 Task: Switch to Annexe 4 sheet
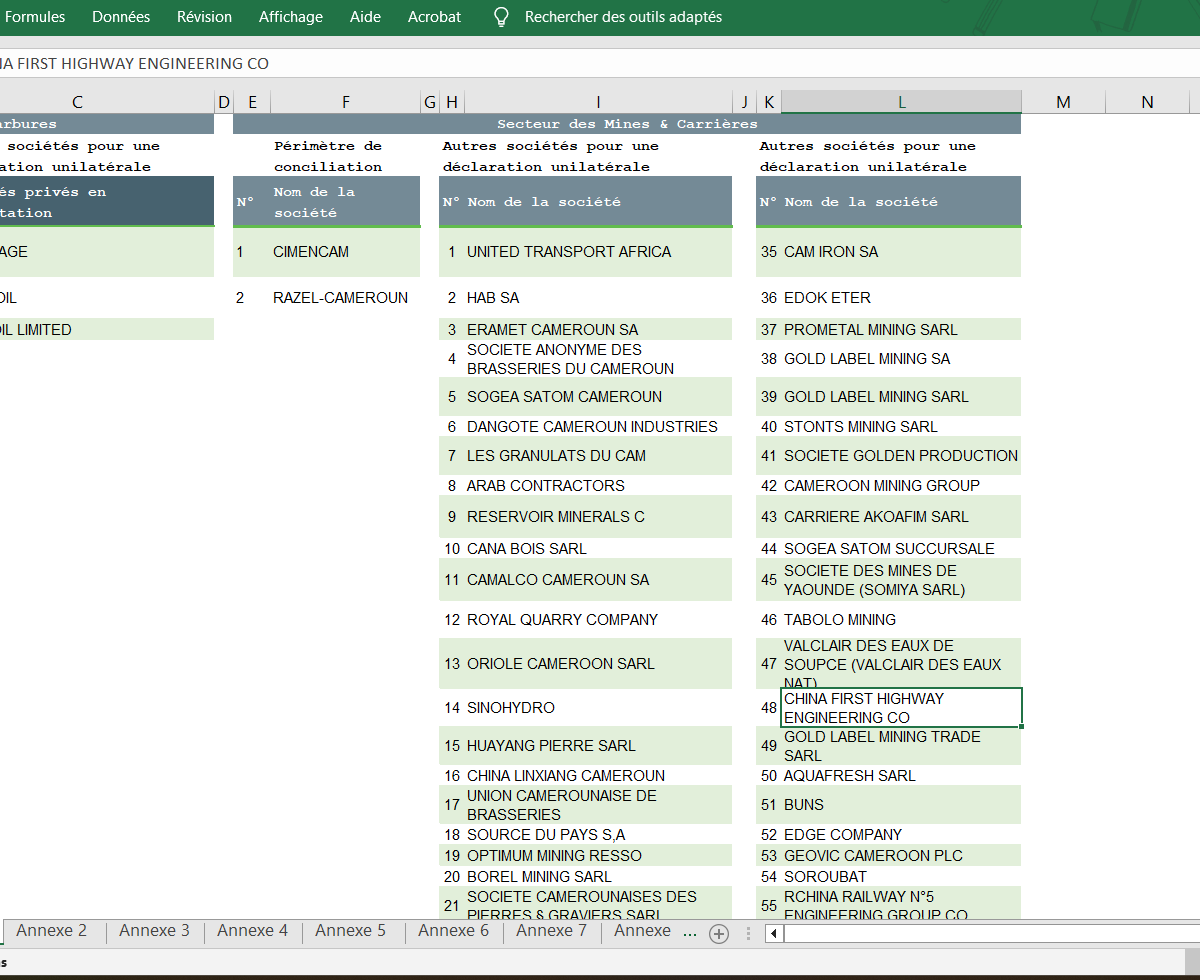(252, 931)
